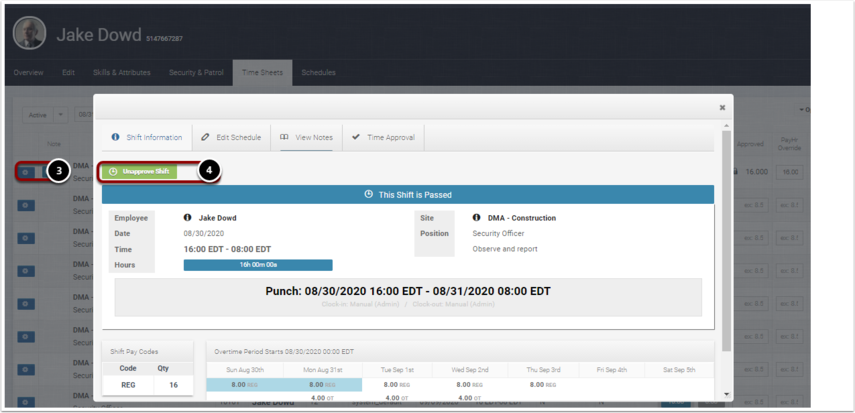Select the Sun Aug 30th 8.00 REG cell

pos(244,384)
